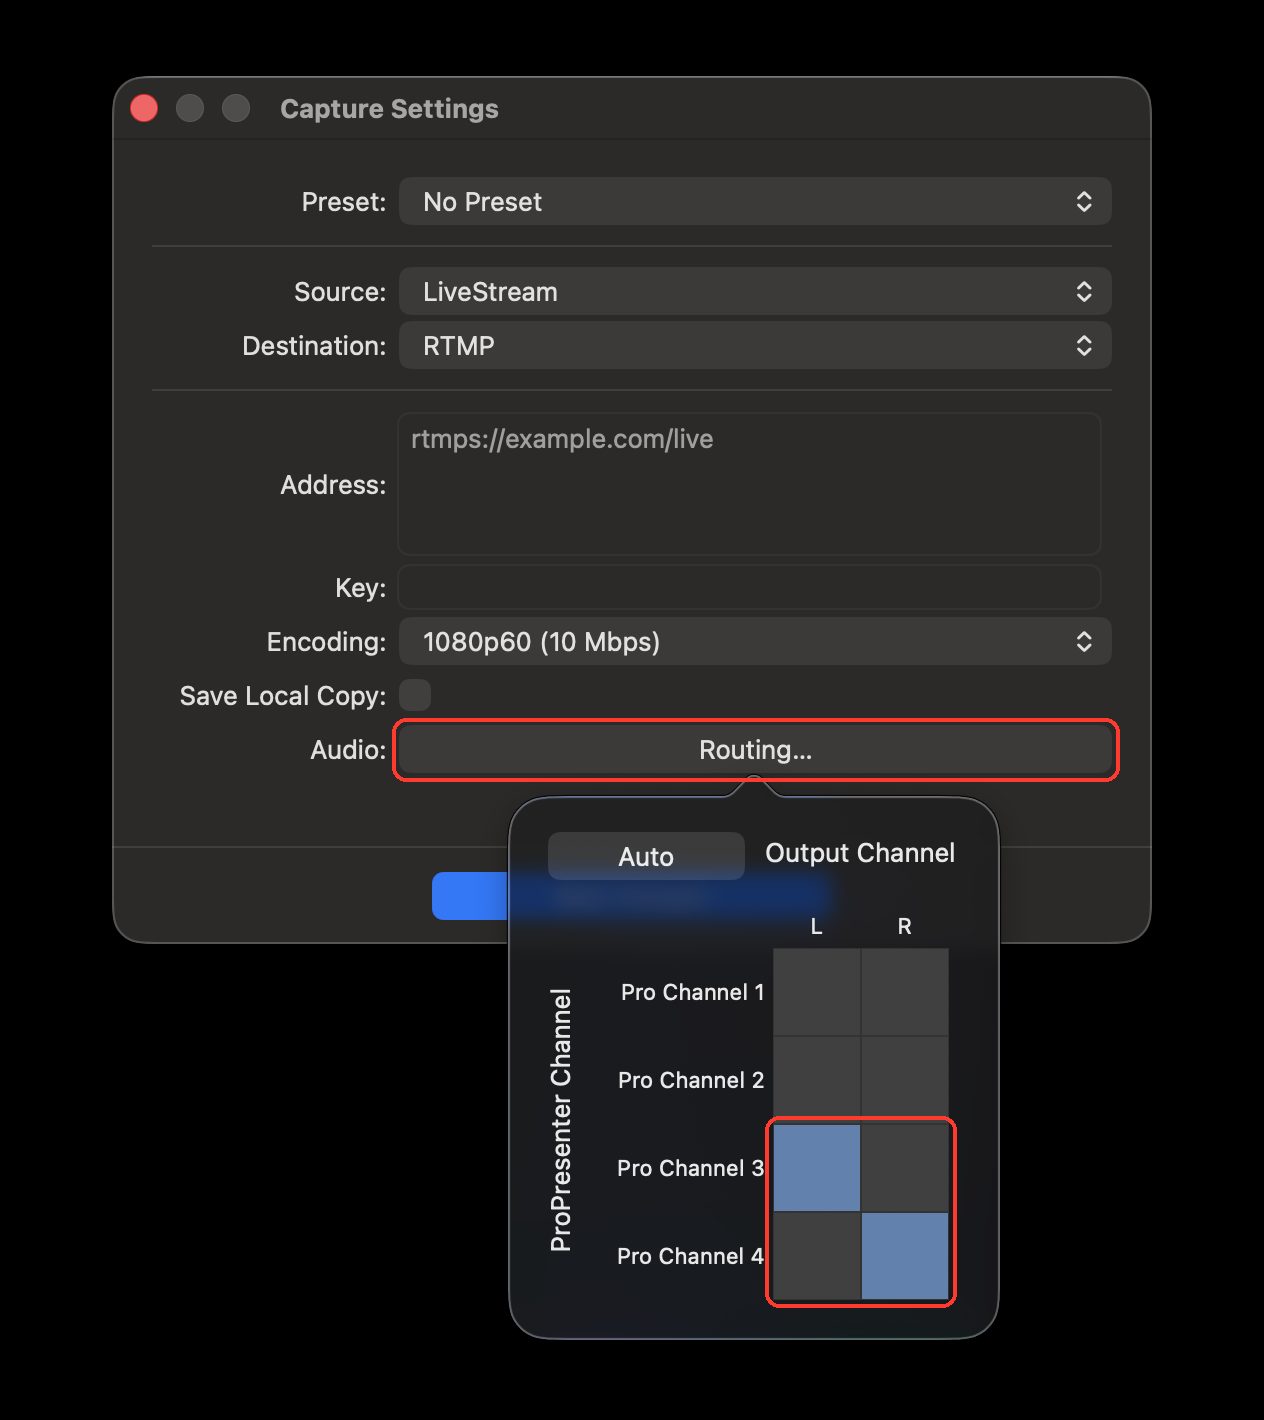Click the Pro Channel 2 label
The image size is (1264, 1420).
[x=691, y=1080]
